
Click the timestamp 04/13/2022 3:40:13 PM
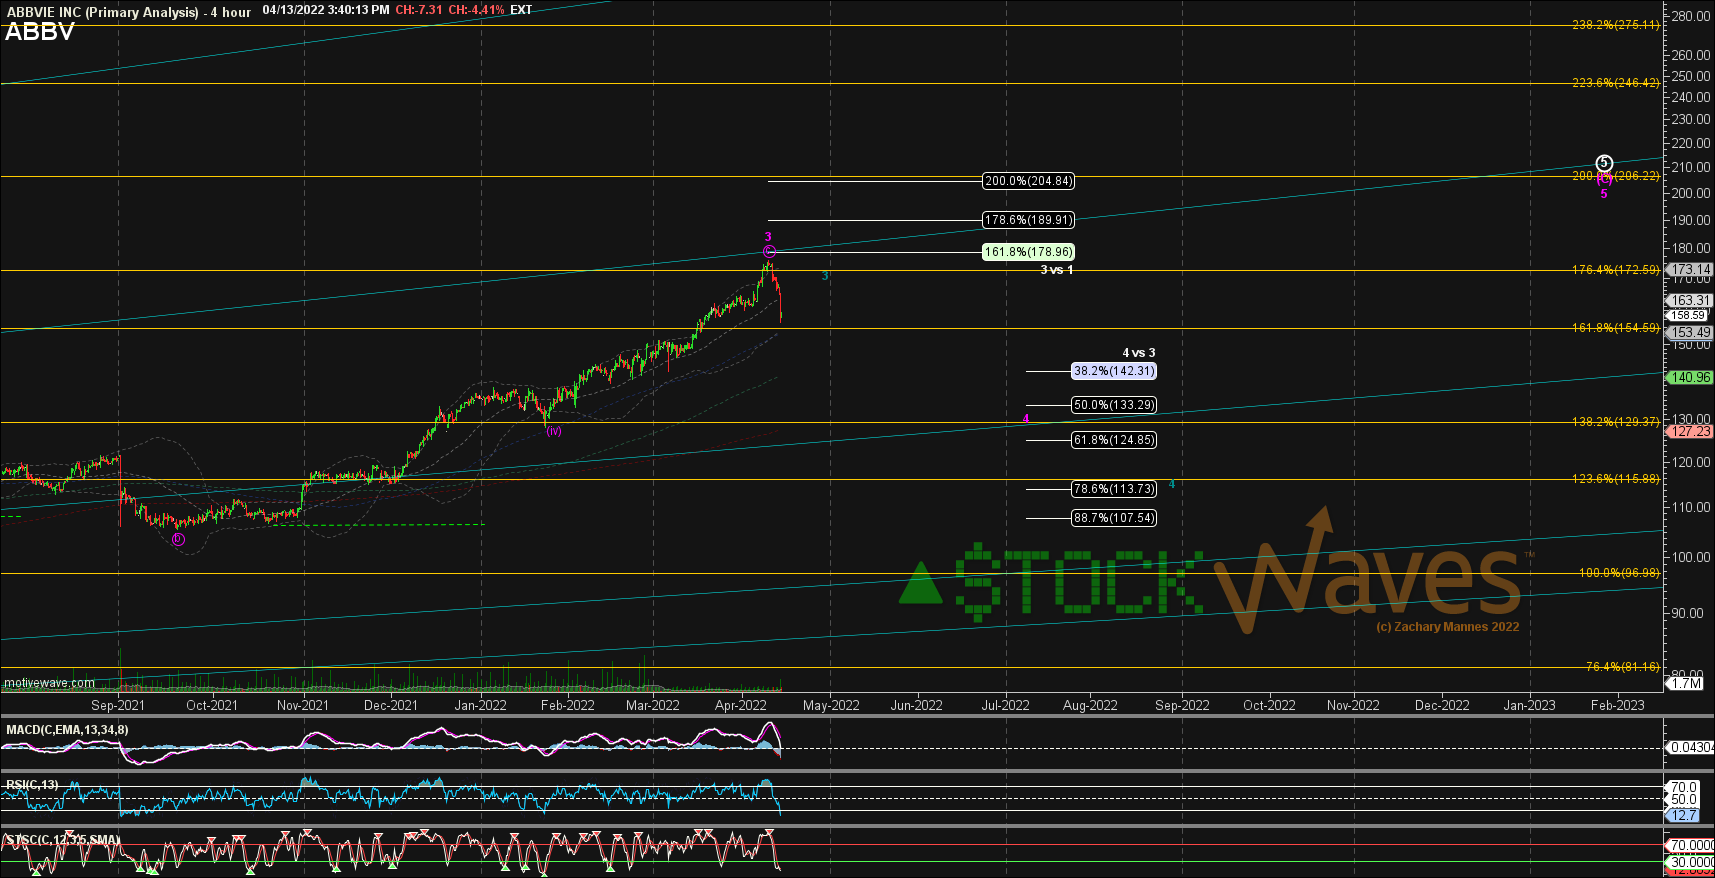click(326, 10)
